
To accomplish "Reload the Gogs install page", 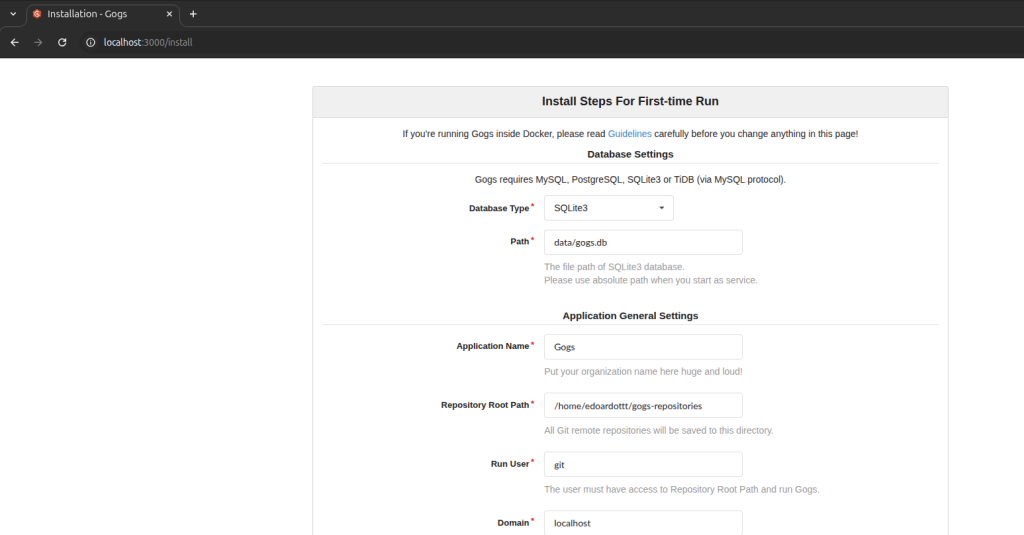I will (x=62, y=42).
